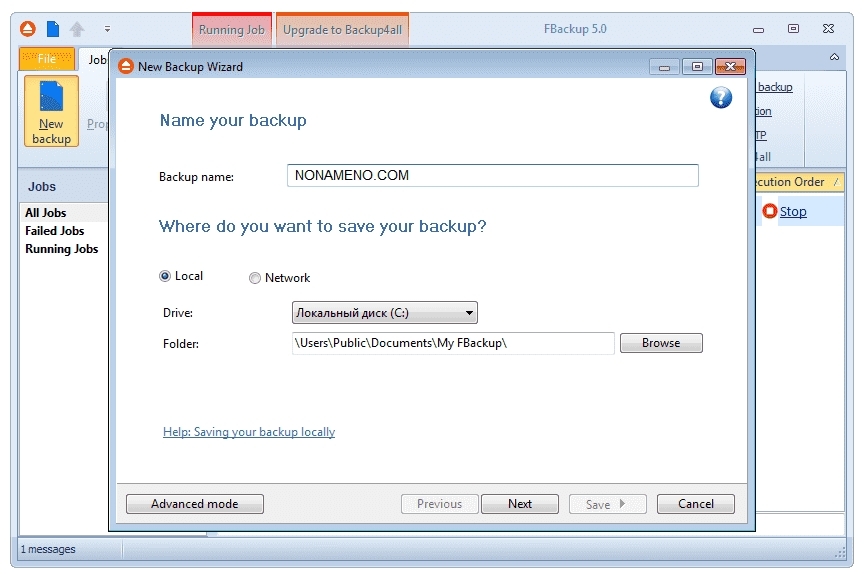Click the Advanced mode button
The image size is (865, 574).
pyautogui.click(x=195, y=504)
